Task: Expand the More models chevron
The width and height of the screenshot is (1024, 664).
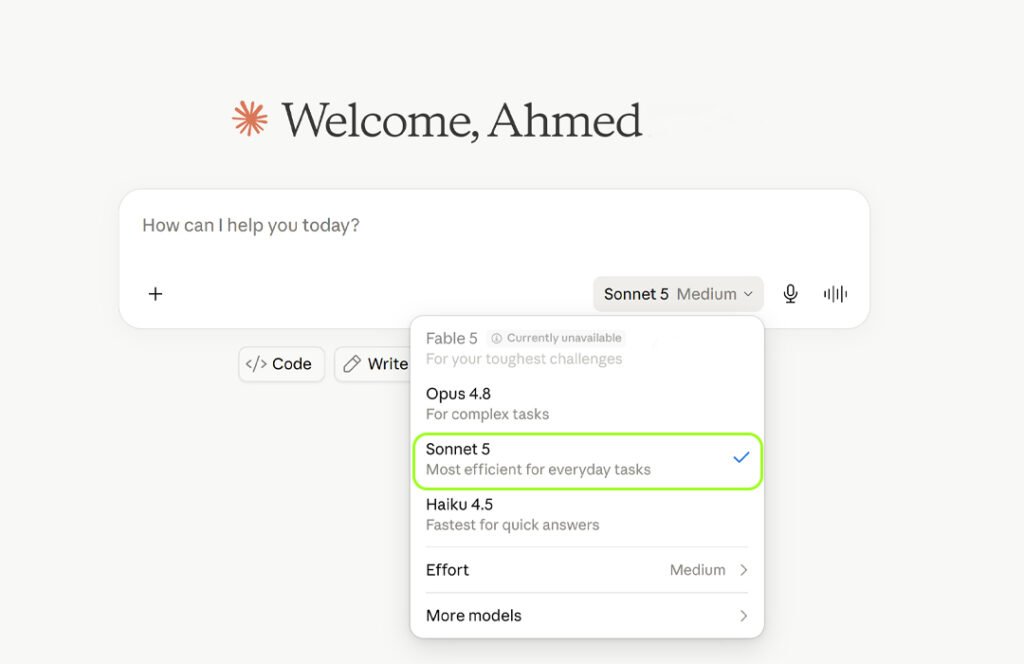Action: coord(744,616)
